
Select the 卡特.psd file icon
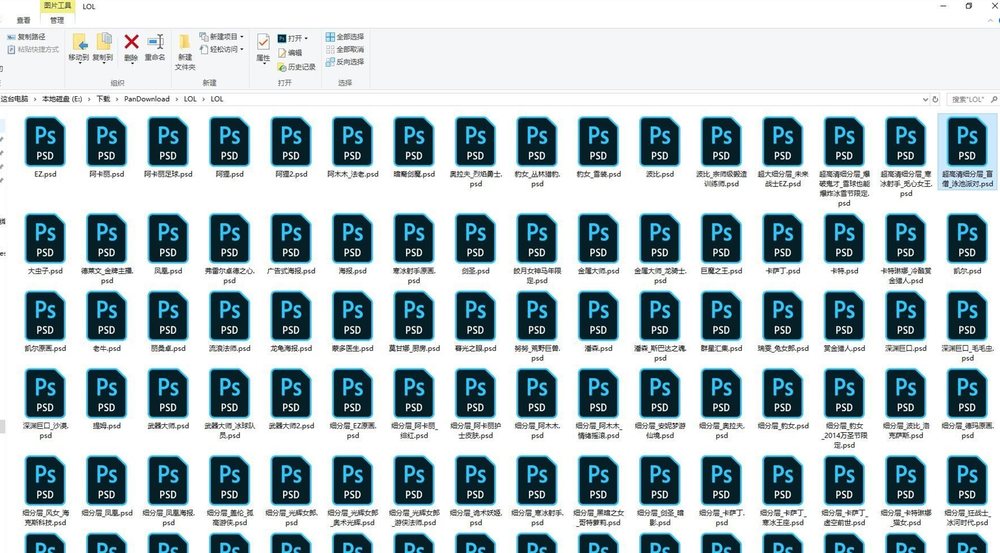(844, 239)
